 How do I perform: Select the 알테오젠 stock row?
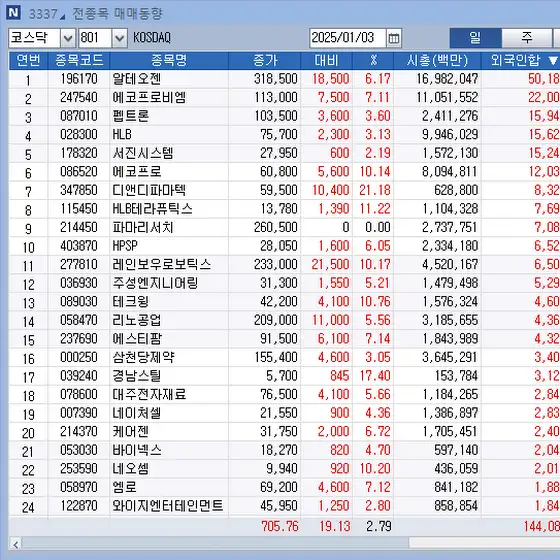coord(284,79)
